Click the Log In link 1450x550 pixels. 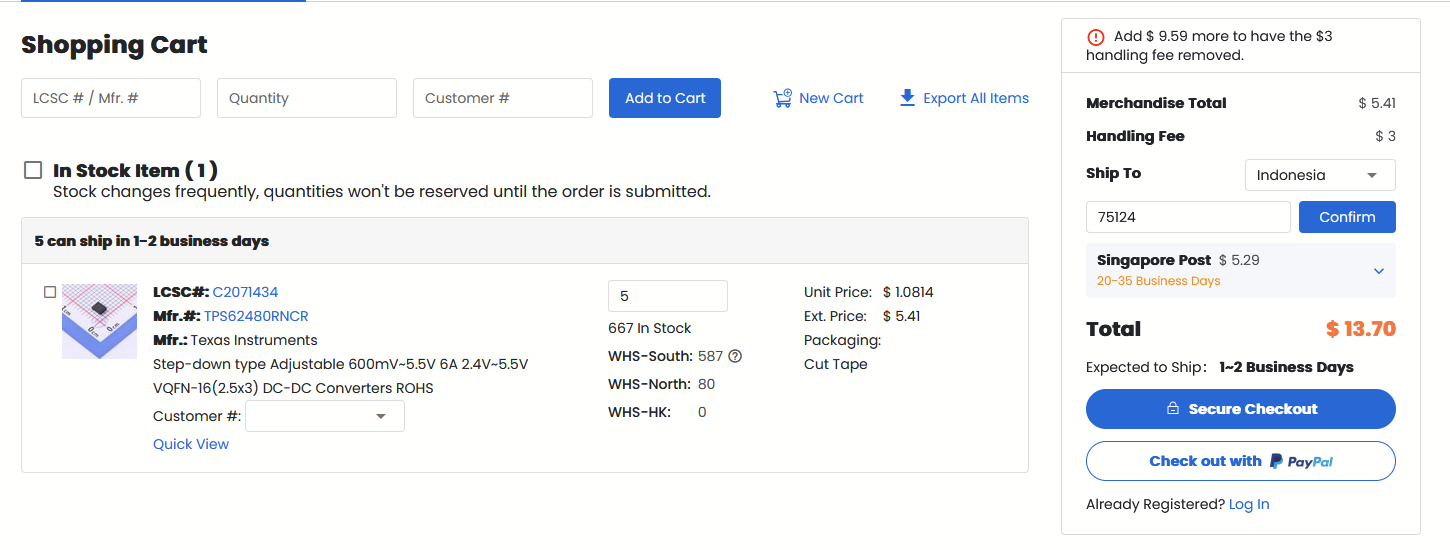click(x=1249, y=504)
